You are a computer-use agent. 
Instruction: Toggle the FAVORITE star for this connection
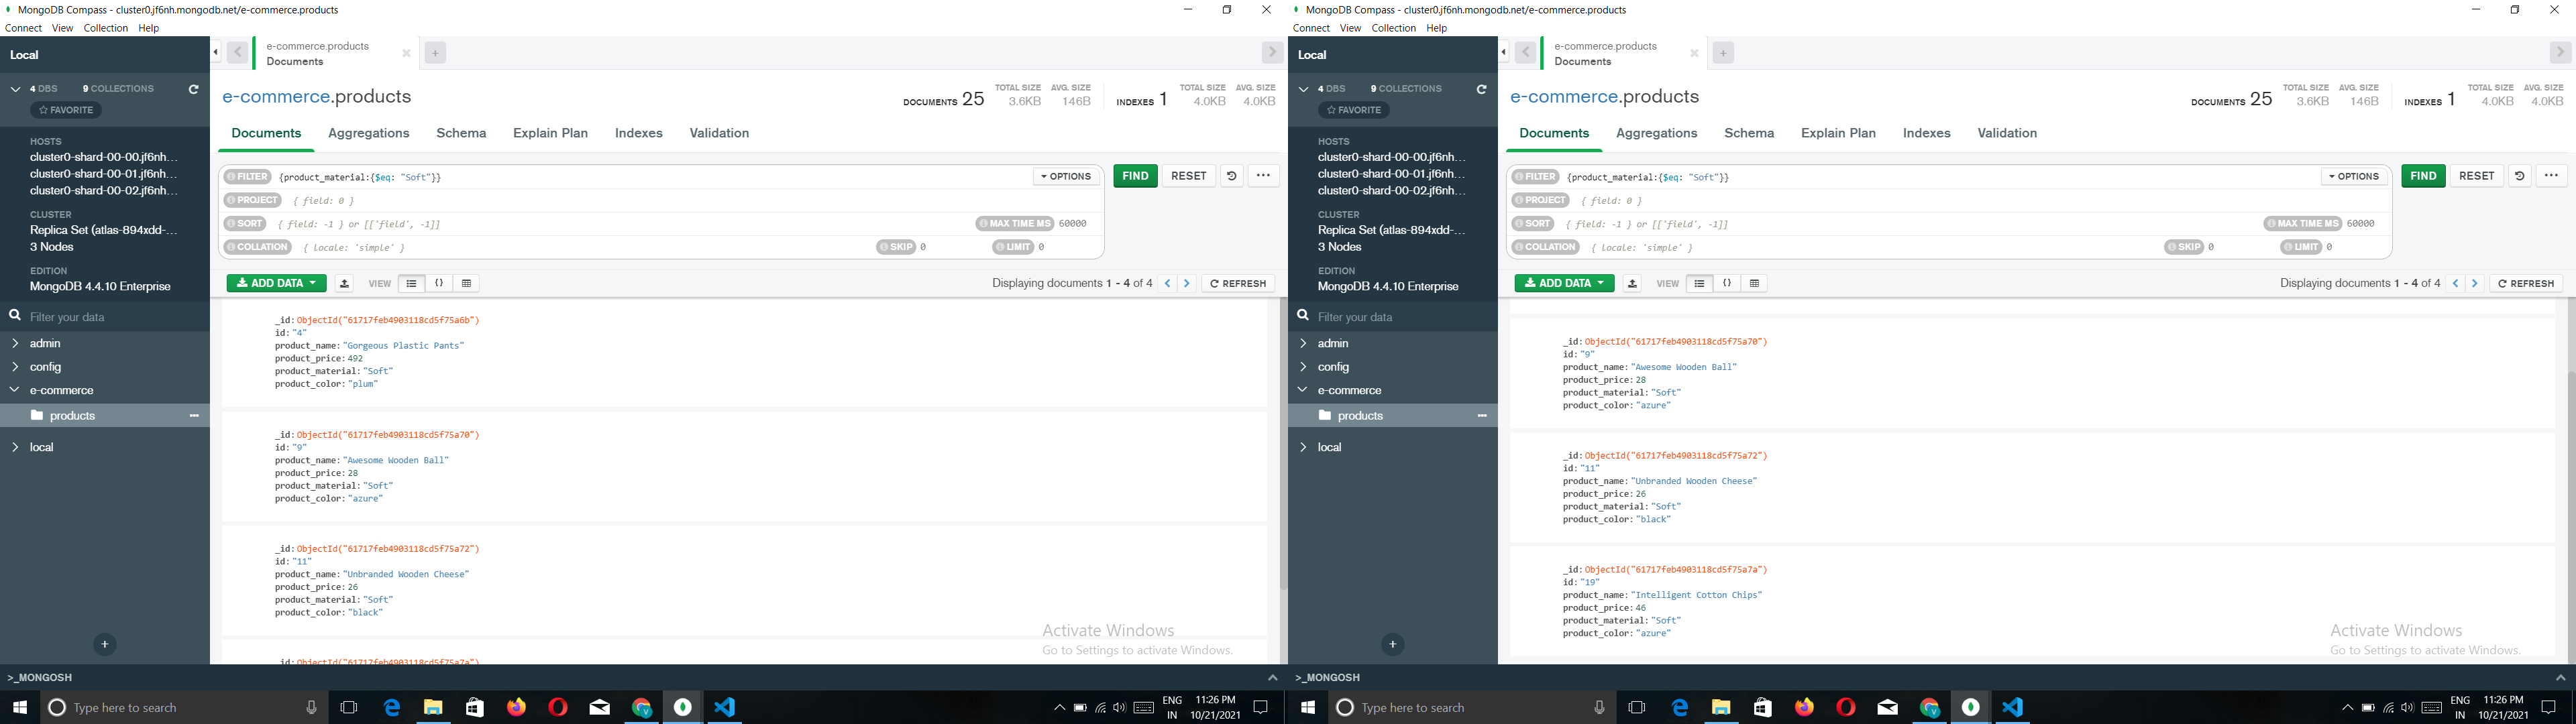65,110
